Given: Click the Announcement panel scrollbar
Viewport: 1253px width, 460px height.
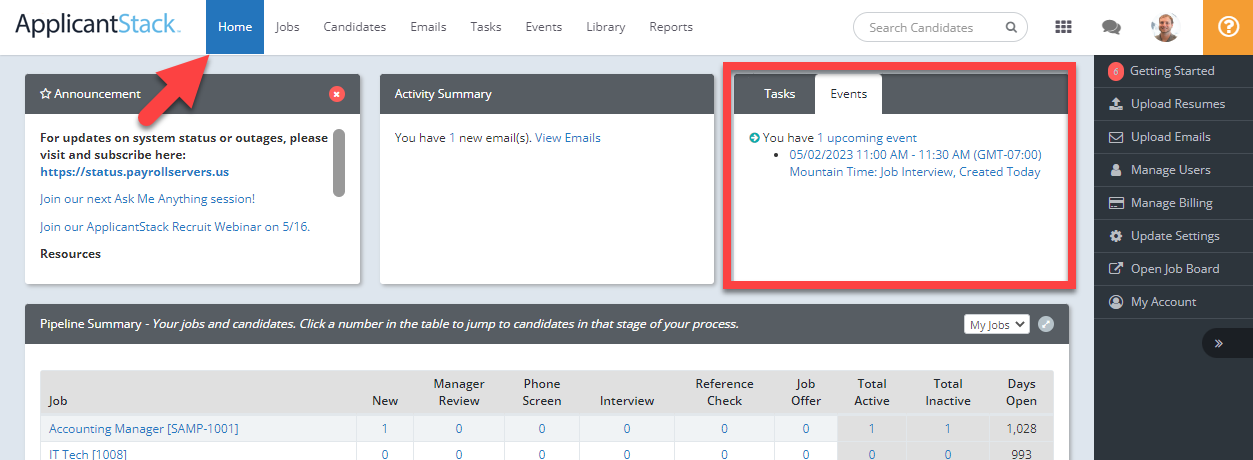Looking at the screenshot, I should [x=339, y=163].
